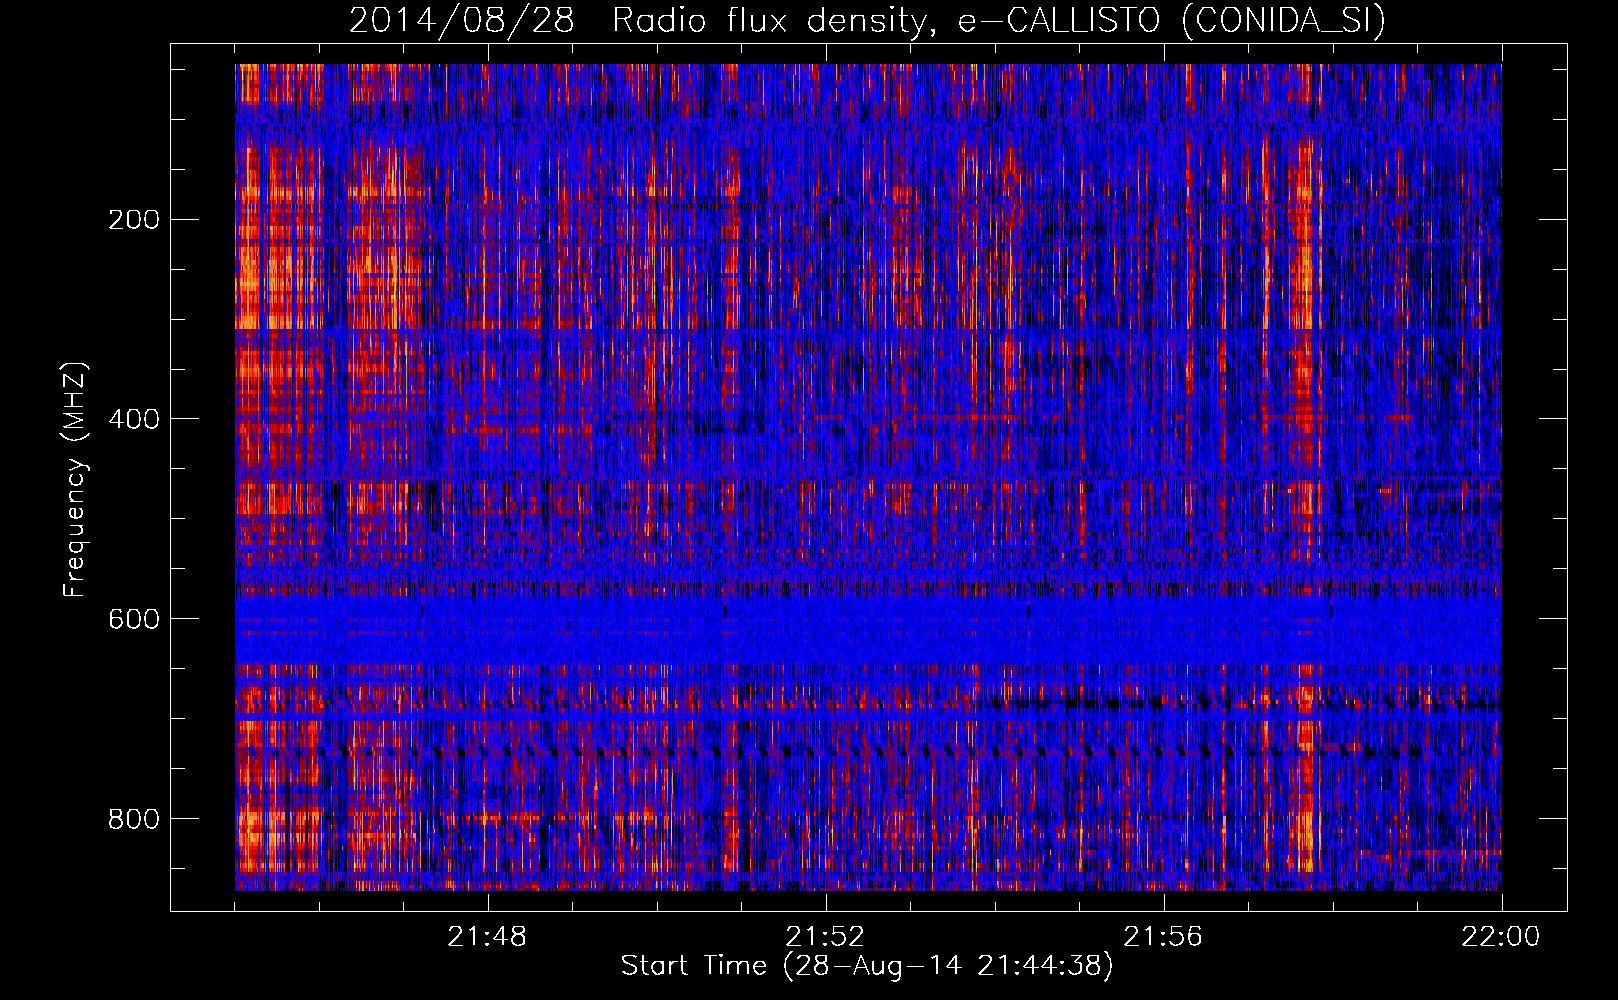Click the 21:56 time tick label

pos(1163,937)
